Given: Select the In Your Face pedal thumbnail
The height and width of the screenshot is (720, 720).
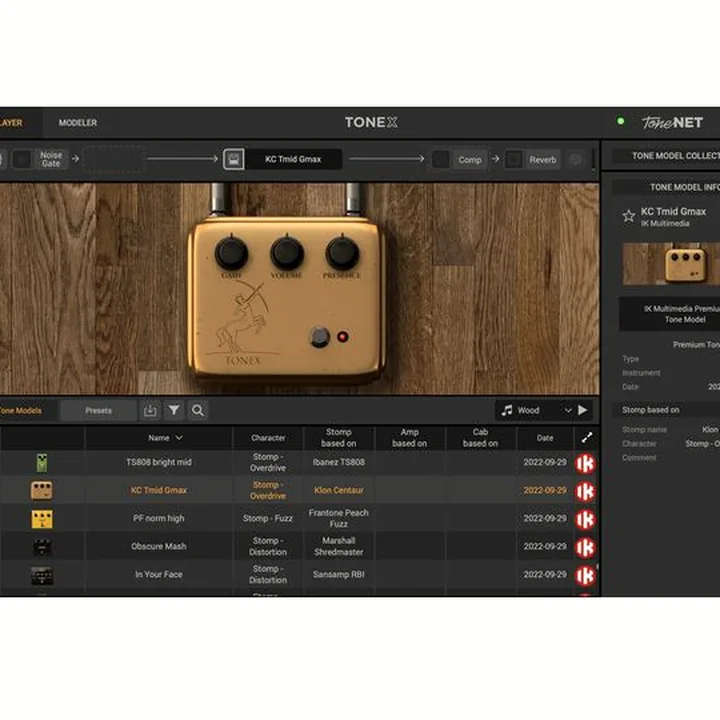Looking at the screenshot, I should [x=42, y=575].
